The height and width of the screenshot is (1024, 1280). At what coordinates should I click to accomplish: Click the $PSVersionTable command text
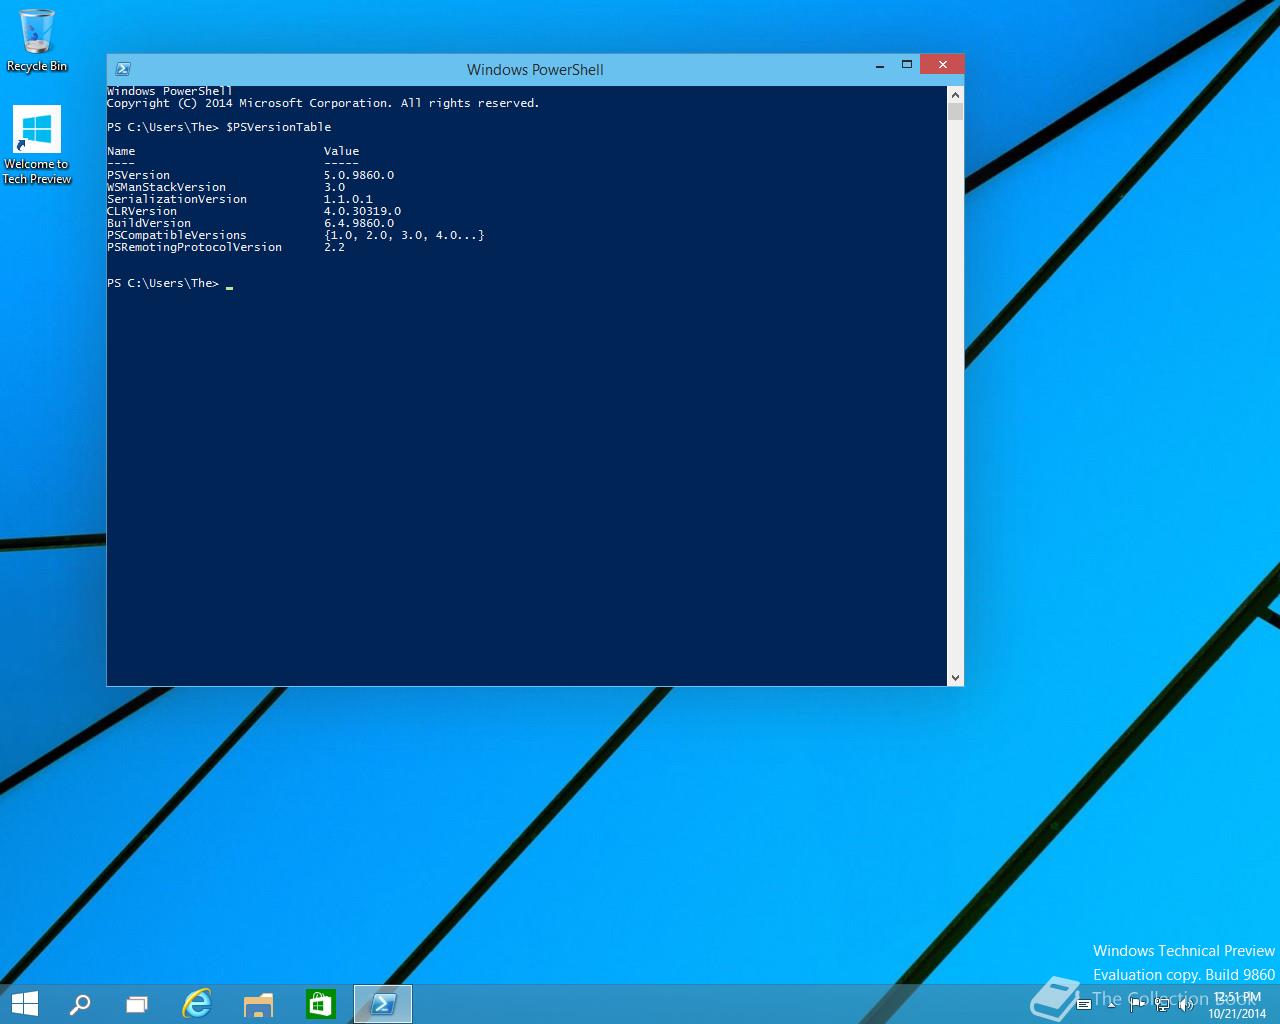[278, 127]
